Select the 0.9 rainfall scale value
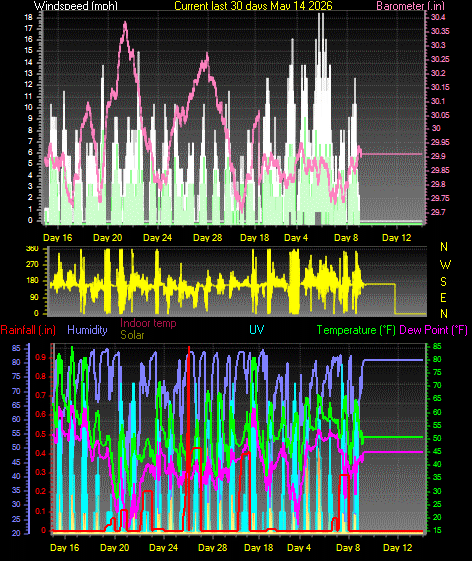Screen dimensions: 472x561 click(41, 357)
